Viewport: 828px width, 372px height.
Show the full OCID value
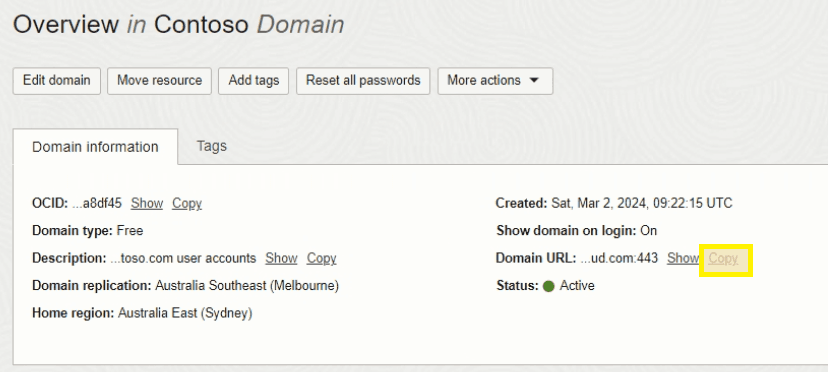[x=147, y=203]
